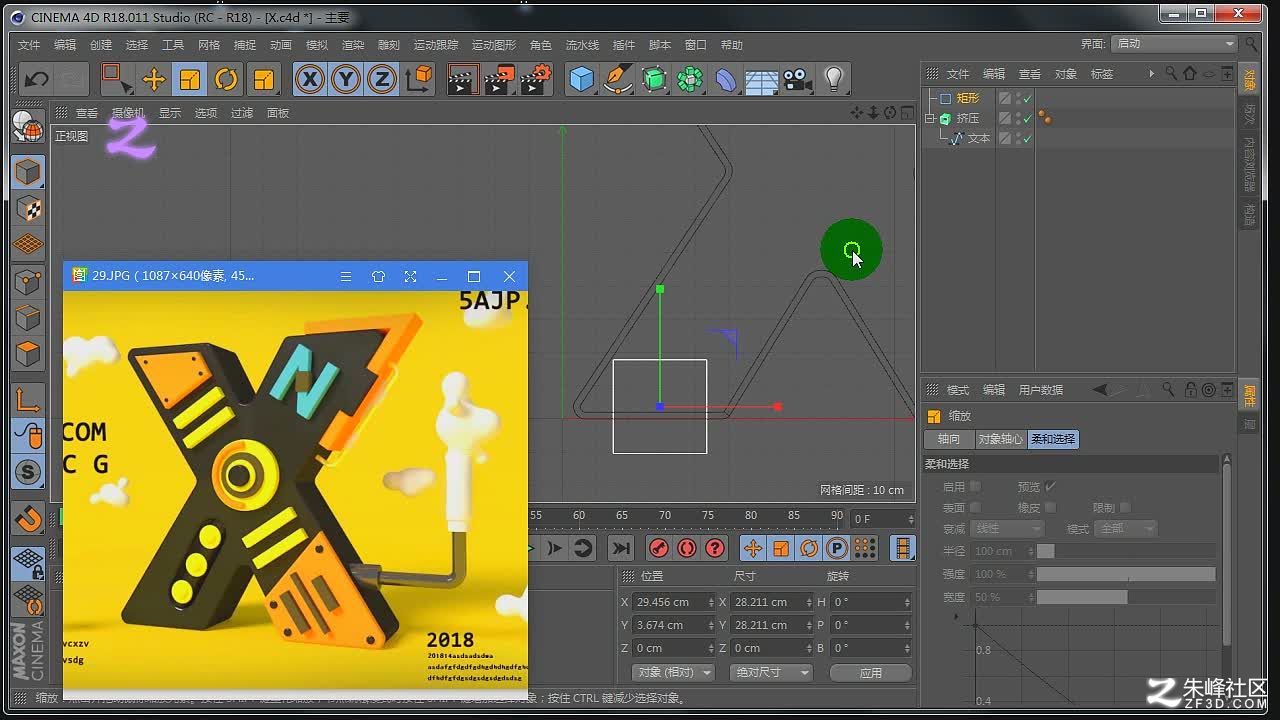Add a floor environment object
Image resolution: width=1280 pixels, height=720 pixels.
click(762, 79)
